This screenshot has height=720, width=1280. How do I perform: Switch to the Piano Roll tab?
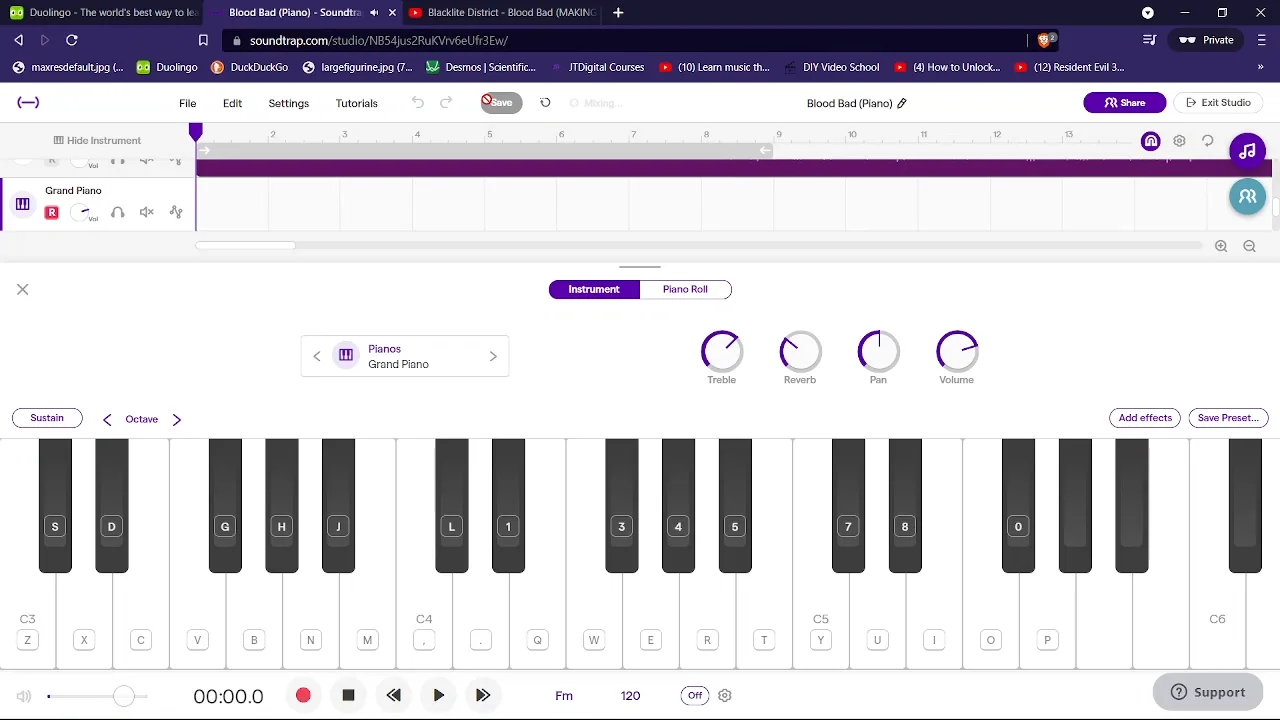(685, 289)
